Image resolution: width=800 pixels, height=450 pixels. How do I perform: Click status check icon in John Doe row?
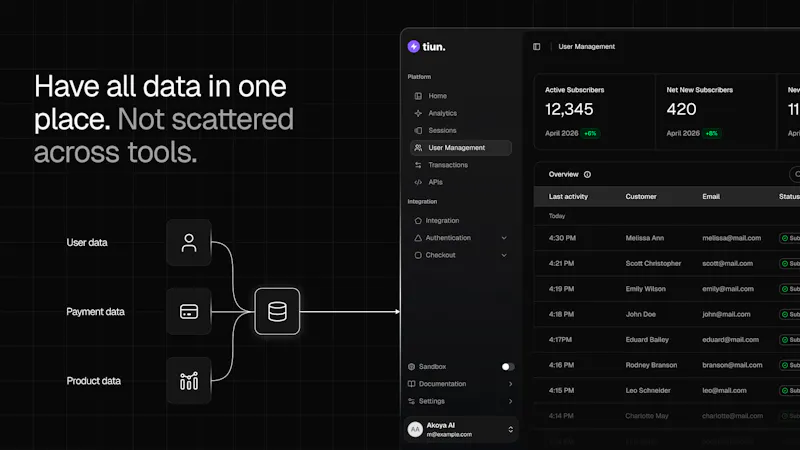pyautogui.click(x=785, y=314)
